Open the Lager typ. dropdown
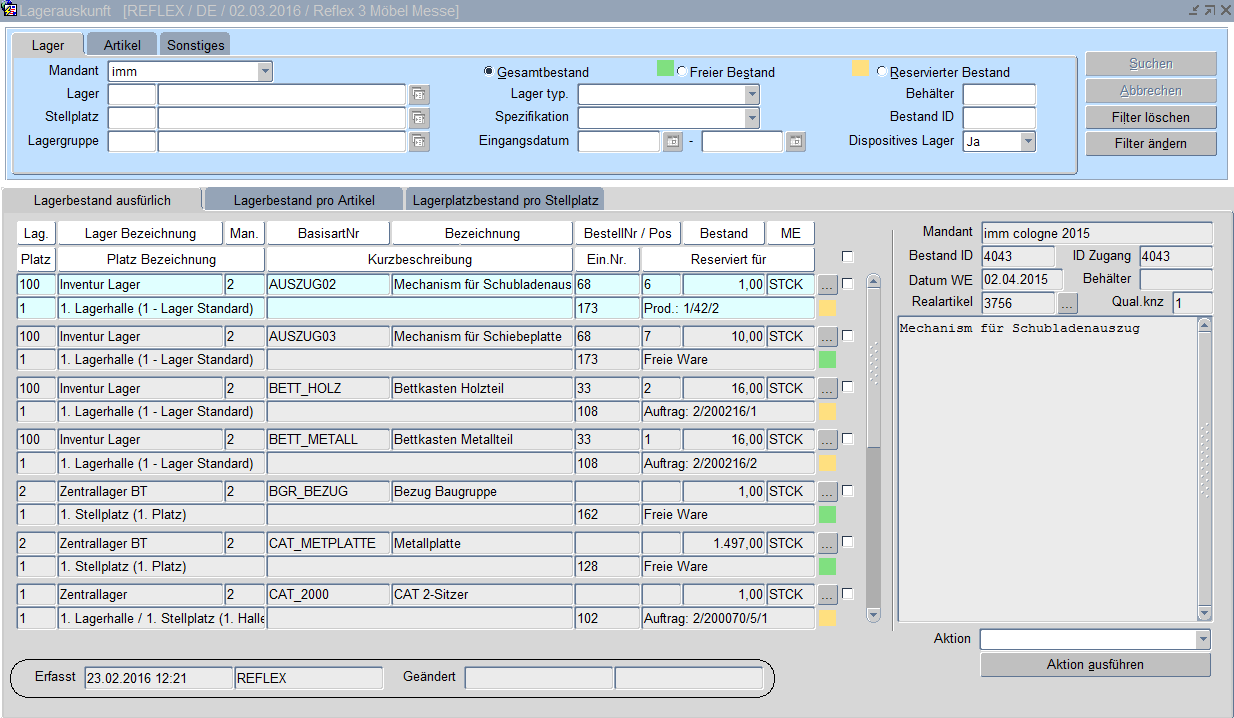Viewport: 1234px width, 718px height. tap(752, 94)
